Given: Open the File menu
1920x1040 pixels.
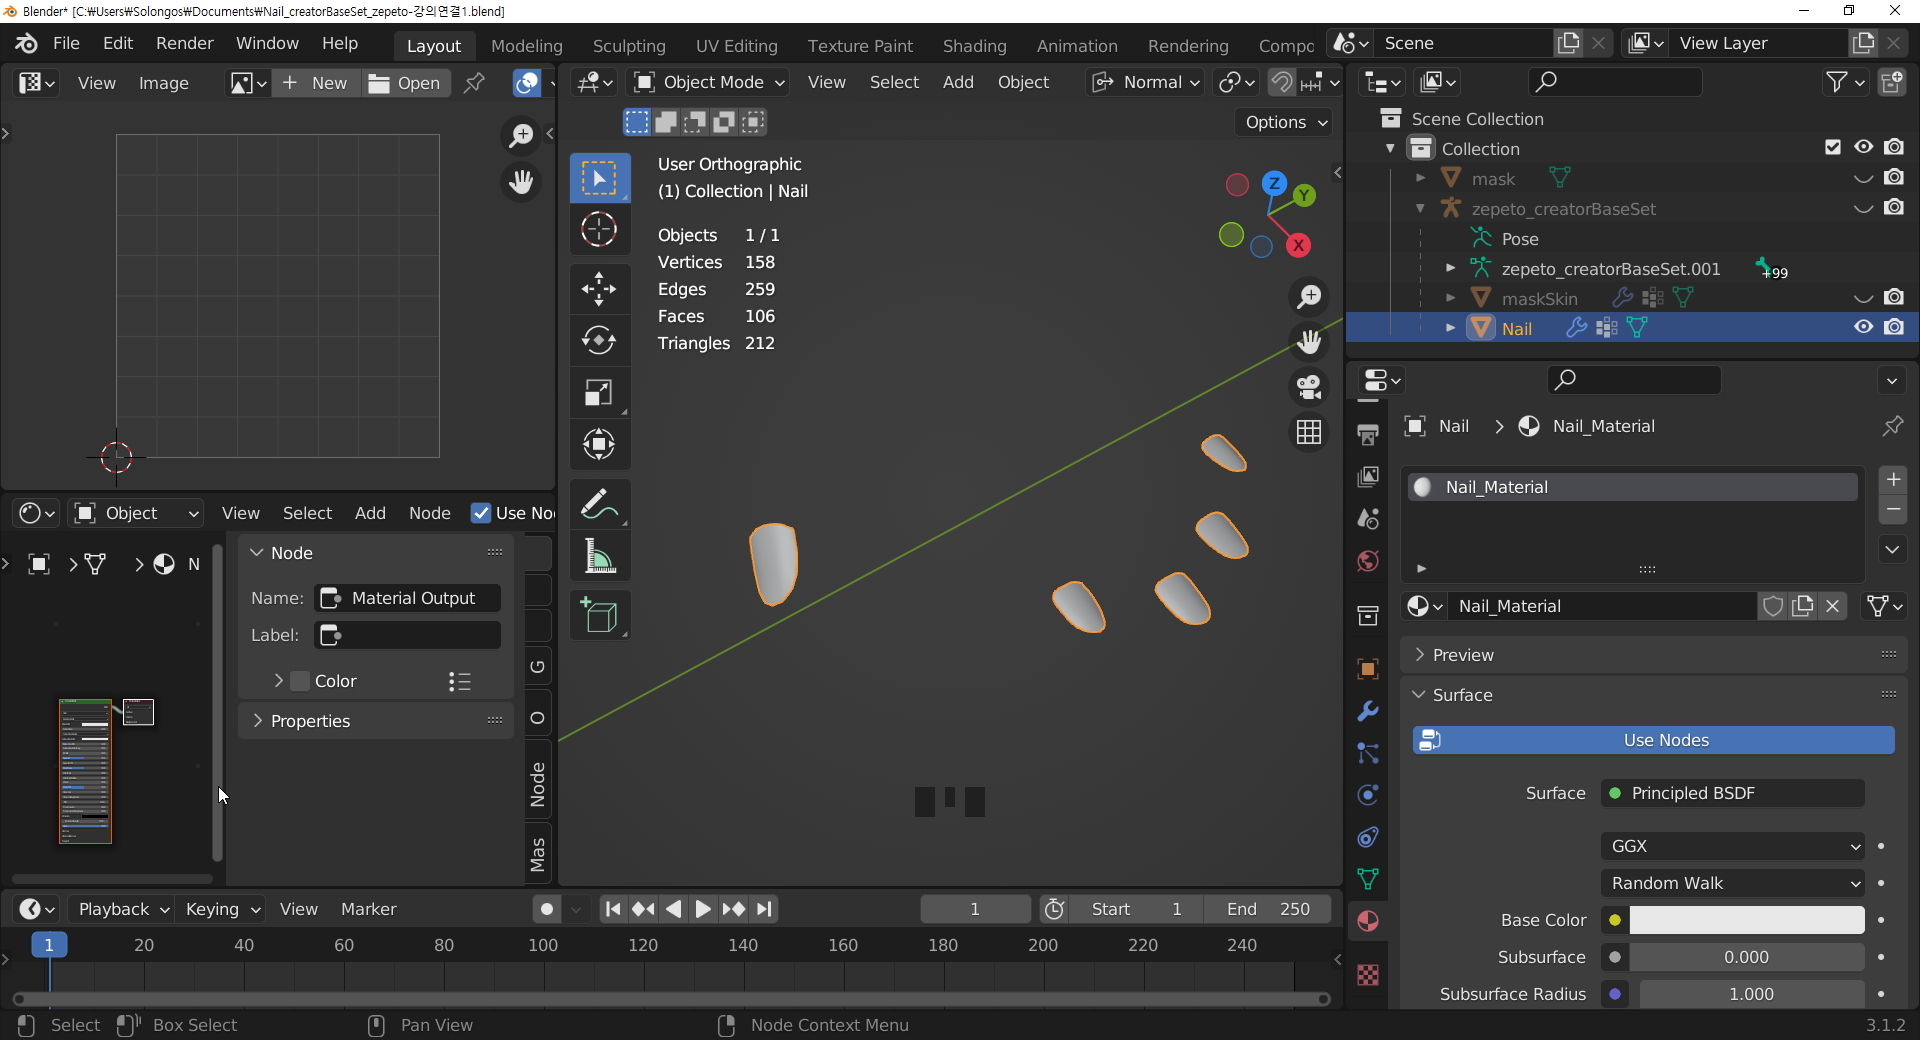Looking at the screenshot, I should [x=66, y=43].
